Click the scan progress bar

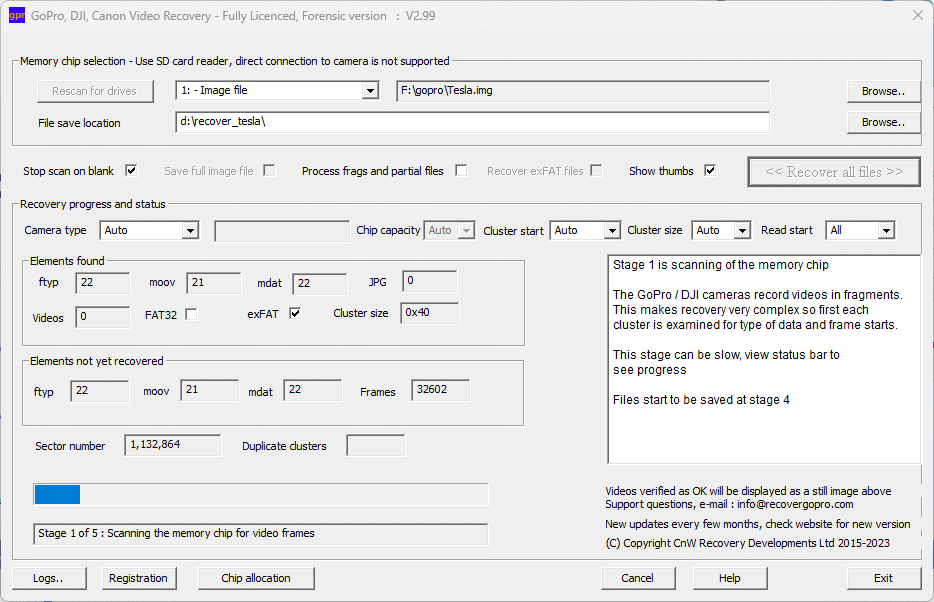click(260, 495)
